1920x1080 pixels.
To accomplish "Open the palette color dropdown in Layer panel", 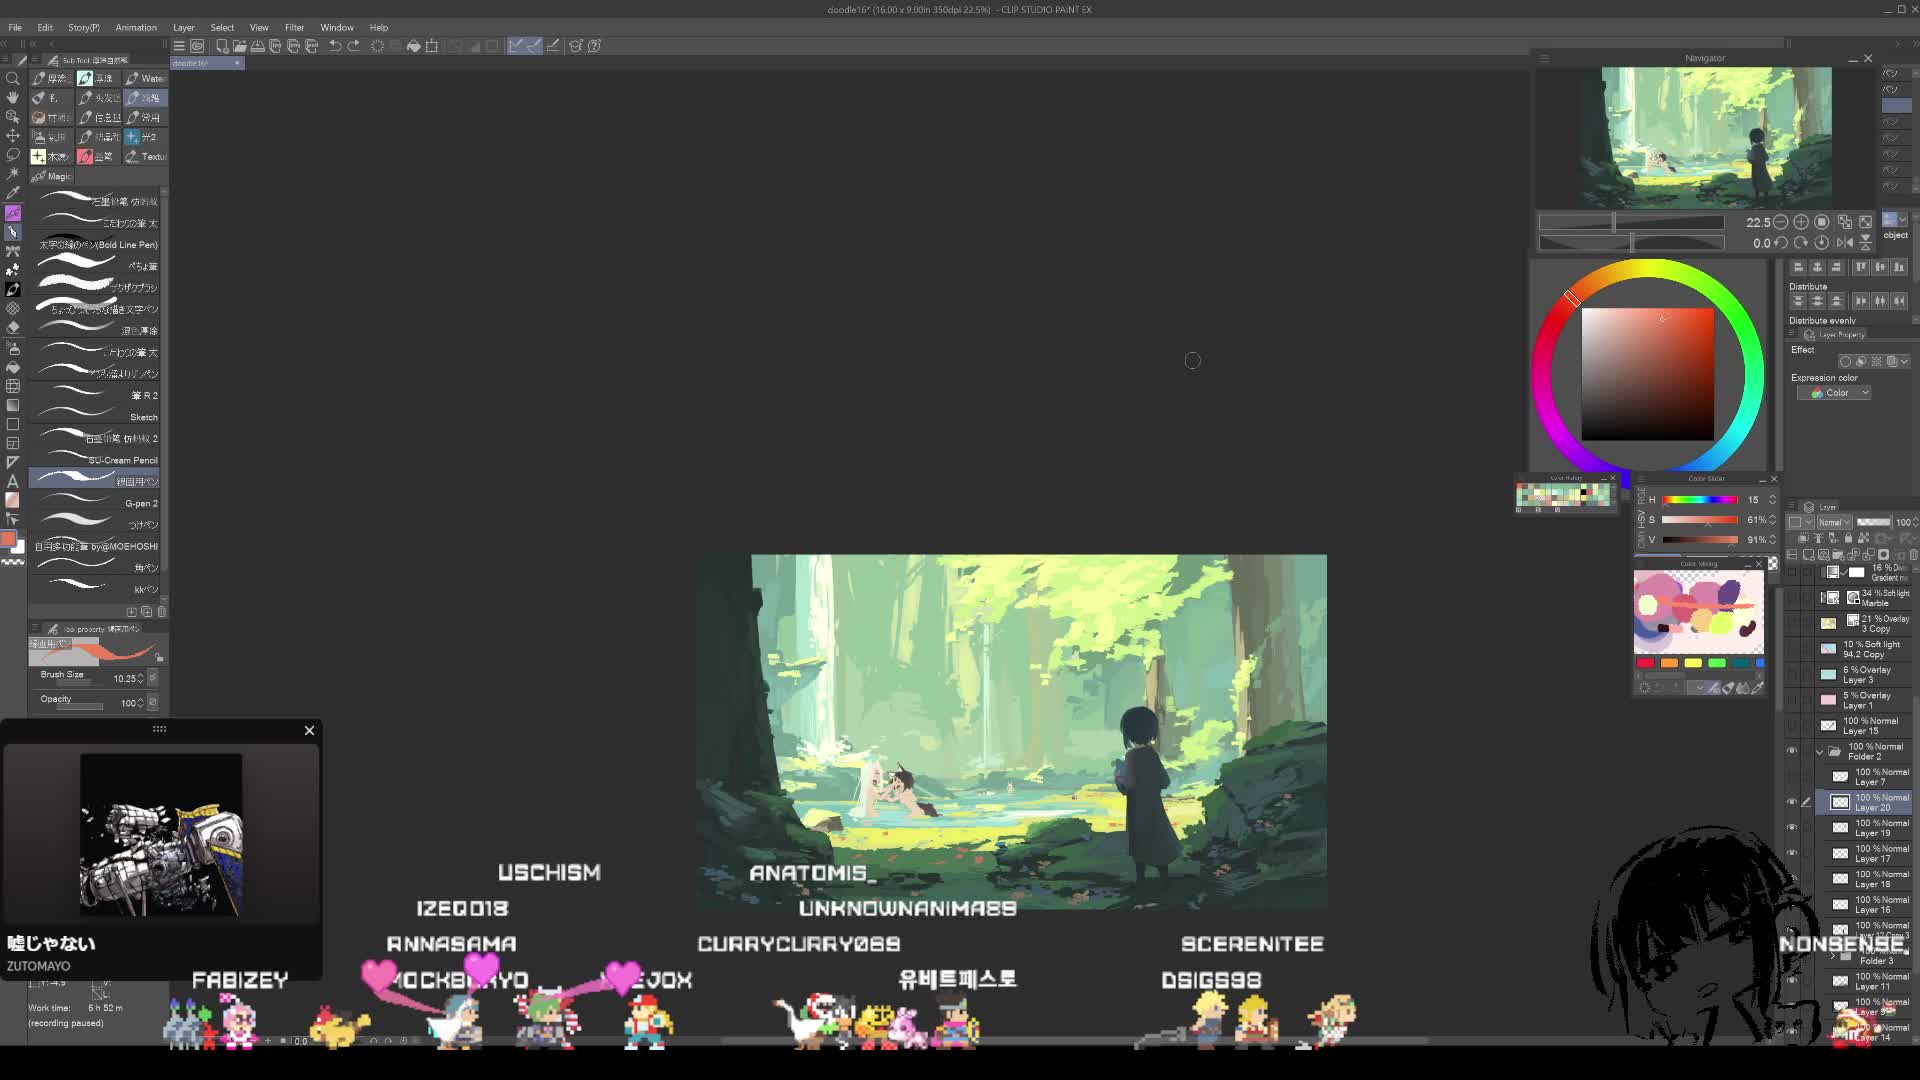I will tap(1801, 522).
